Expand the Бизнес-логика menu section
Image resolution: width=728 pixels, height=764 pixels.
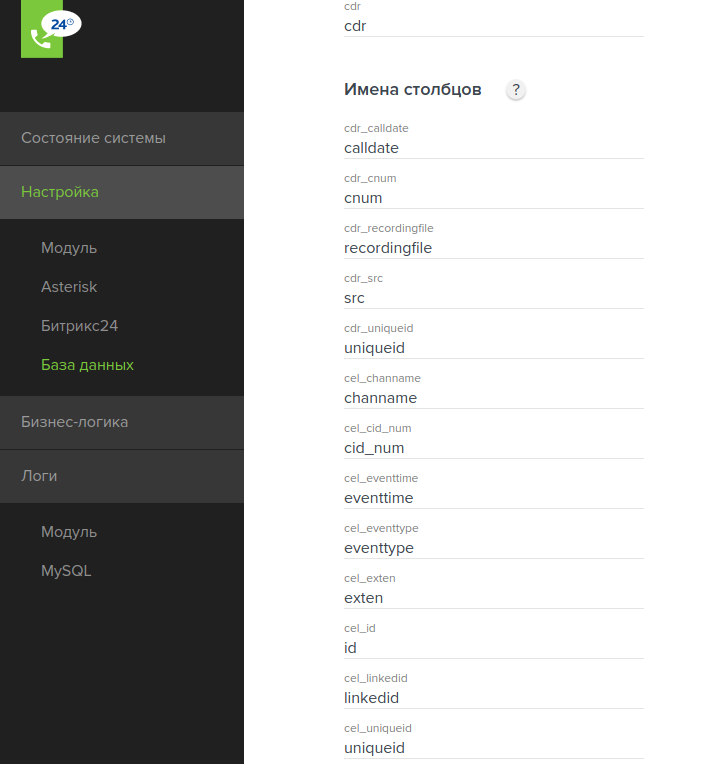click(x=122, y=422)
